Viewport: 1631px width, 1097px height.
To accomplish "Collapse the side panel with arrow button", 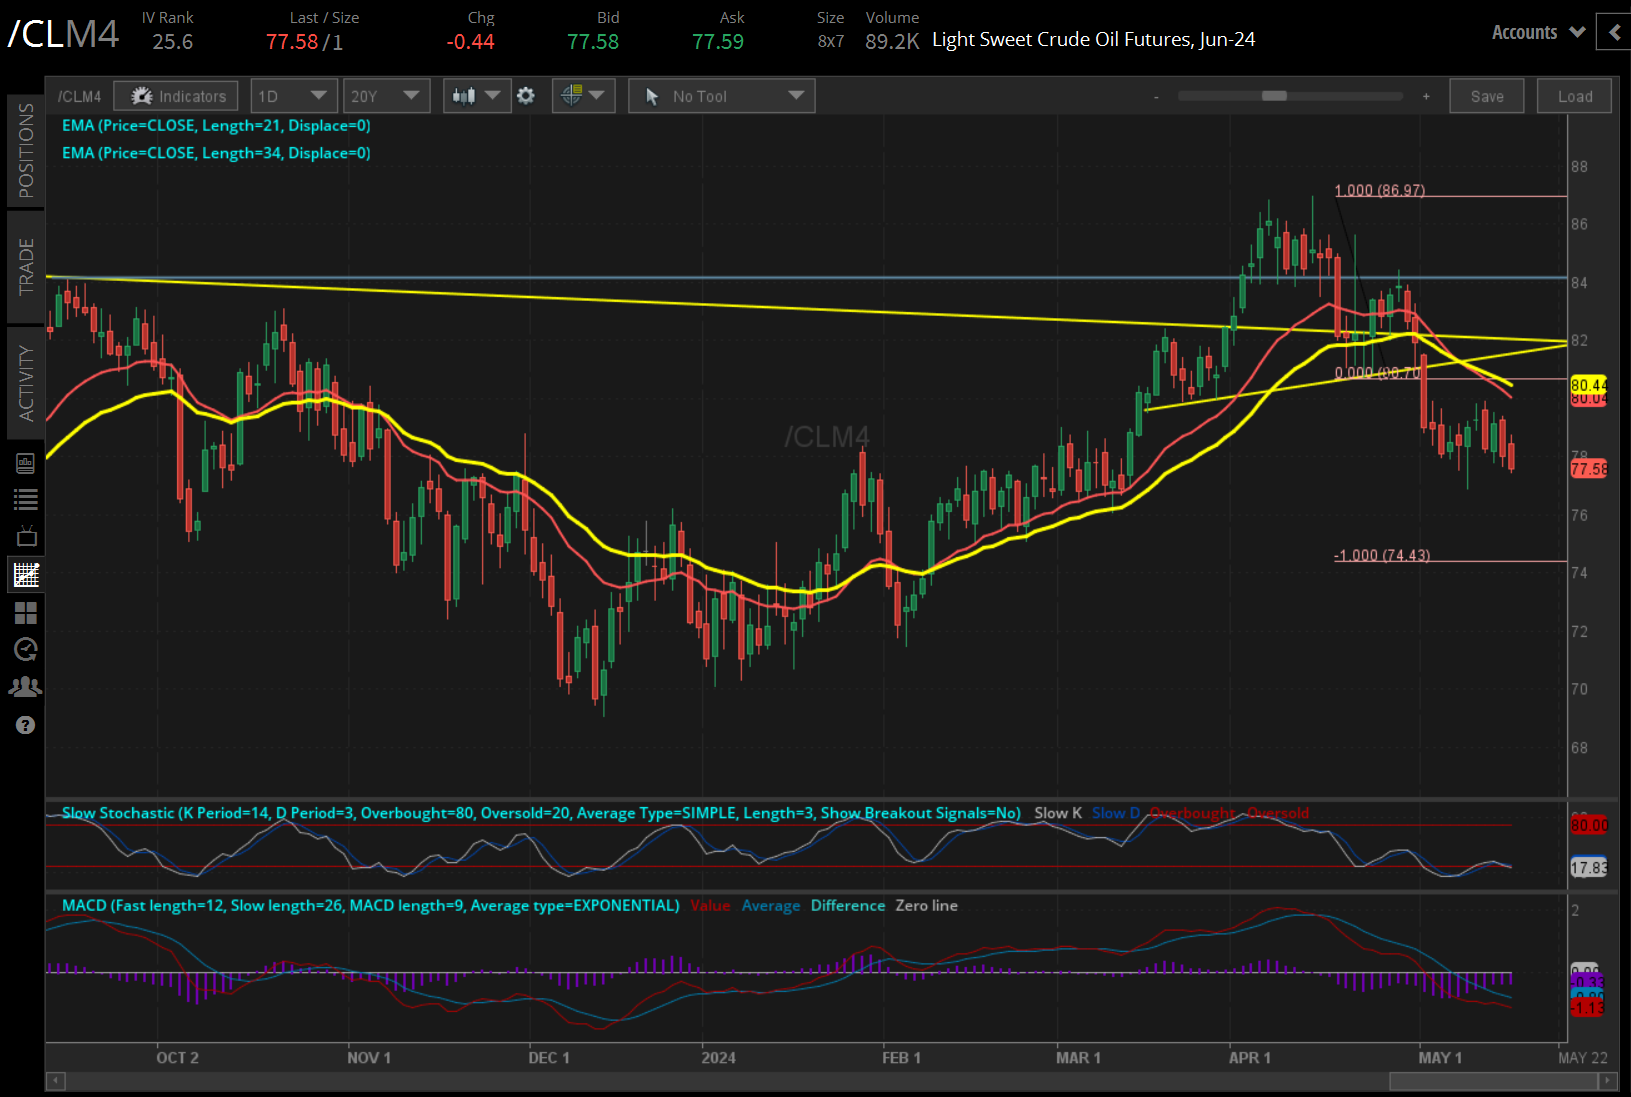I will click(x=1613, y=33).
